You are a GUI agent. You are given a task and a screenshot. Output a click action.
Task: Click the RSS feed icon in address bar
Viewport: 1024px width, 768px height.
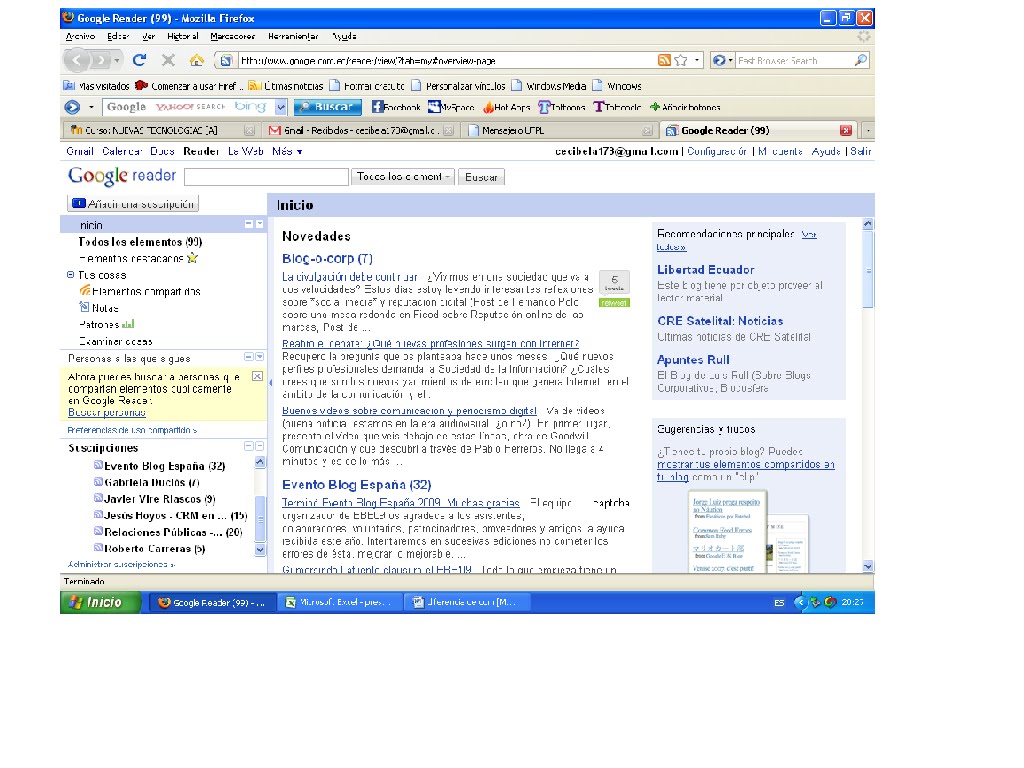pos(664,60)
